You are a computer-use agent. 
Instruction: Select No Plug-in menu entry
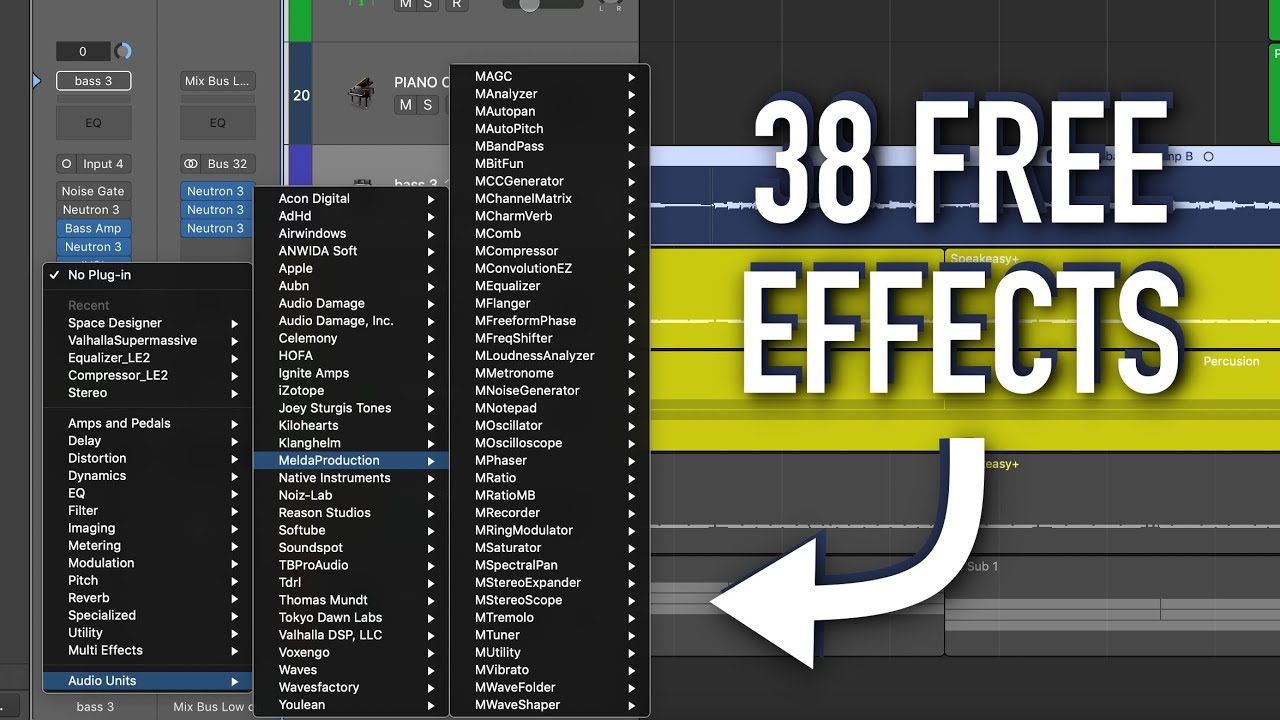[148, 275]
